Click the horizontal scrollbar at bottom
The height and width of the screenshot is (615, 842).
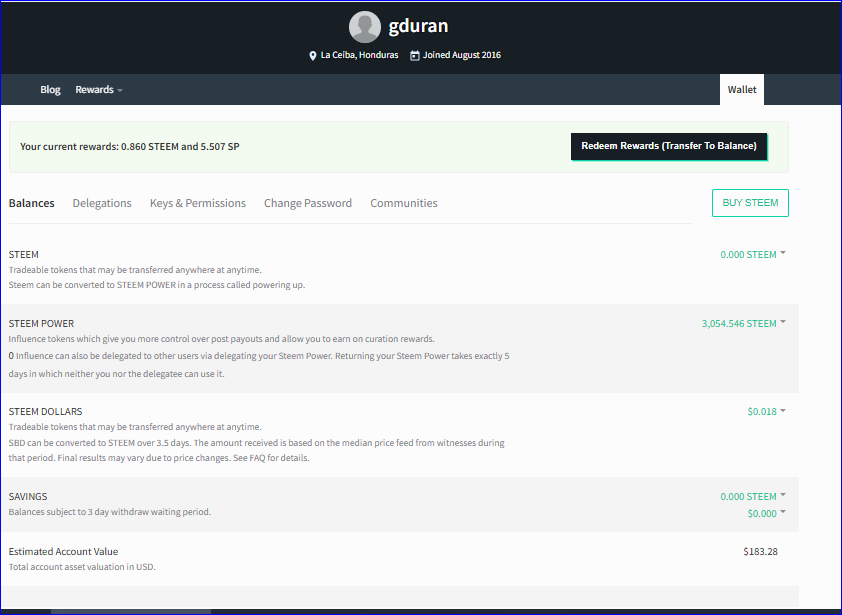(x=130, y=612)
